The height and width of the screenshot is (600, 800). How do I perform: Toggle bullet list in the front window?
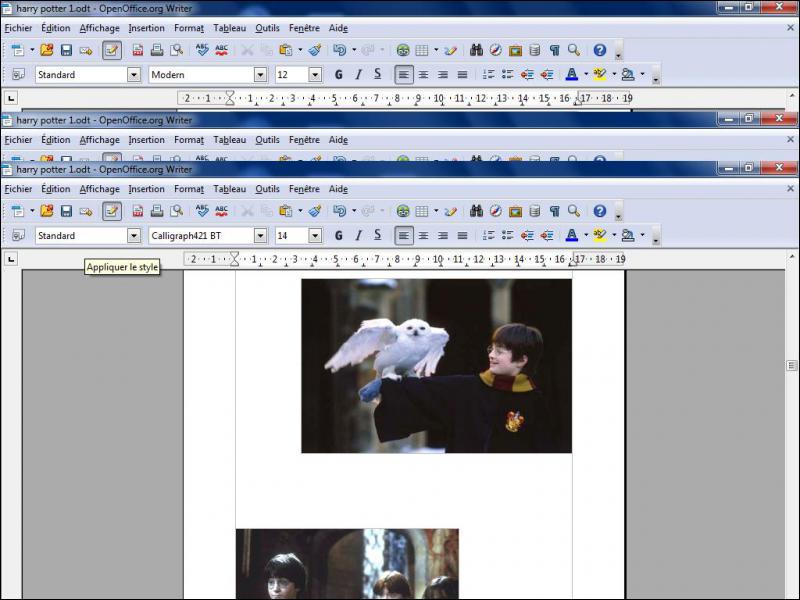click(x=508, y=235)
